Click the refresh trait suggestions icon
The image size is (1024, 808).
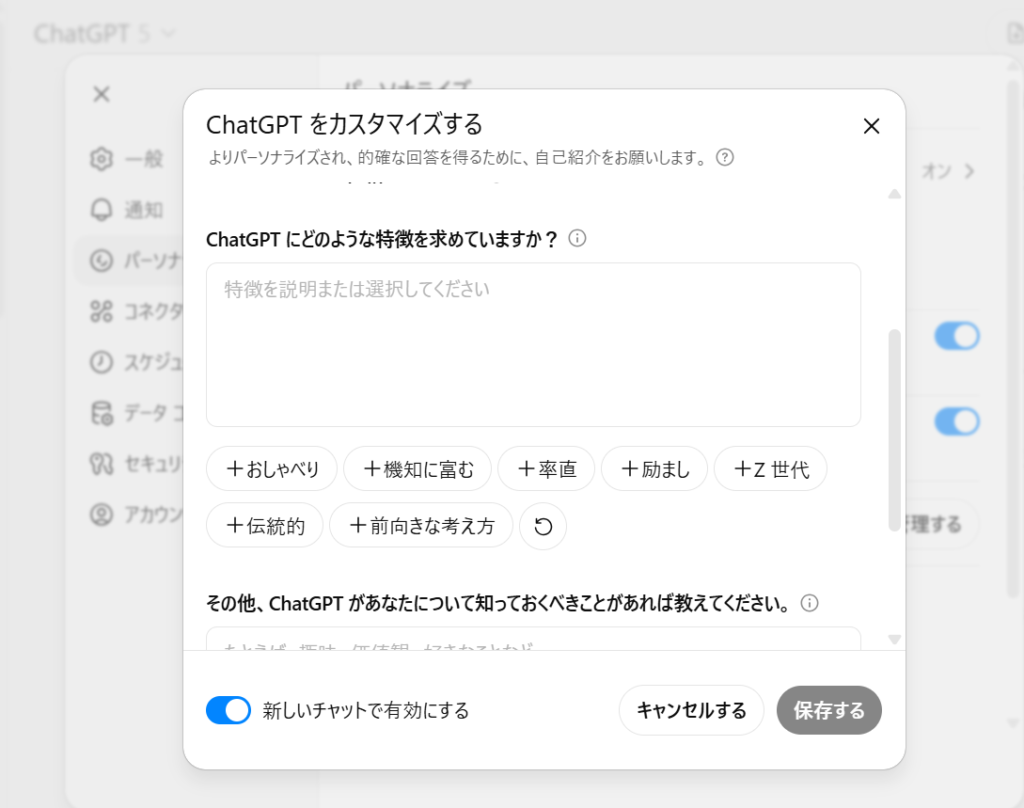point(543,526)
